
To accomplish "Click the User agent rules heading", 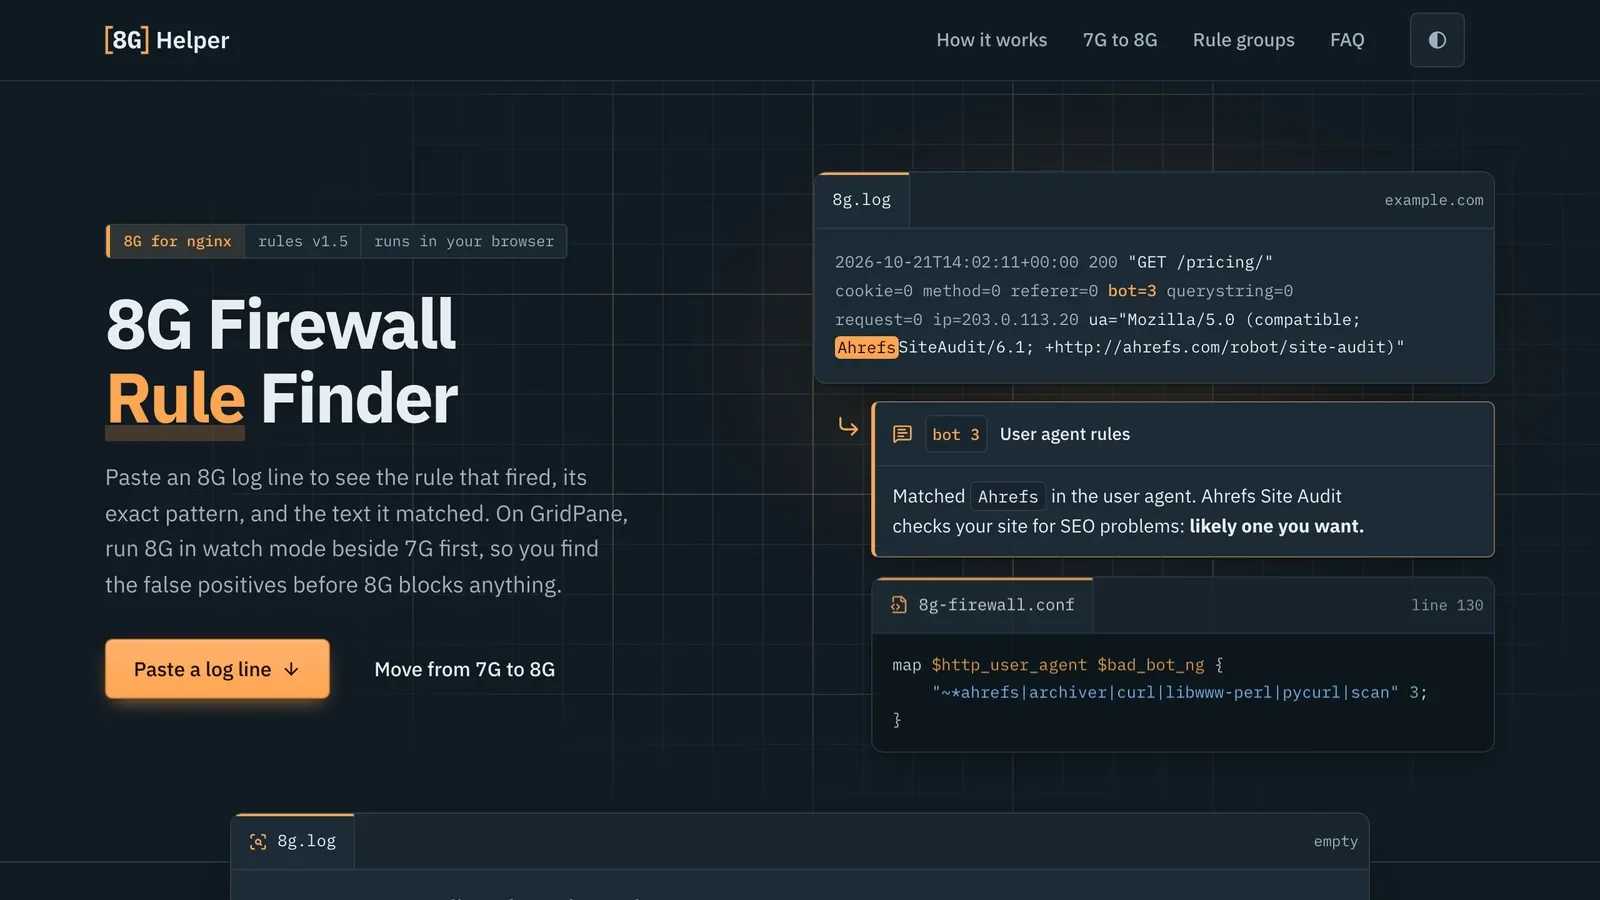I will [x=1065, y=434].
